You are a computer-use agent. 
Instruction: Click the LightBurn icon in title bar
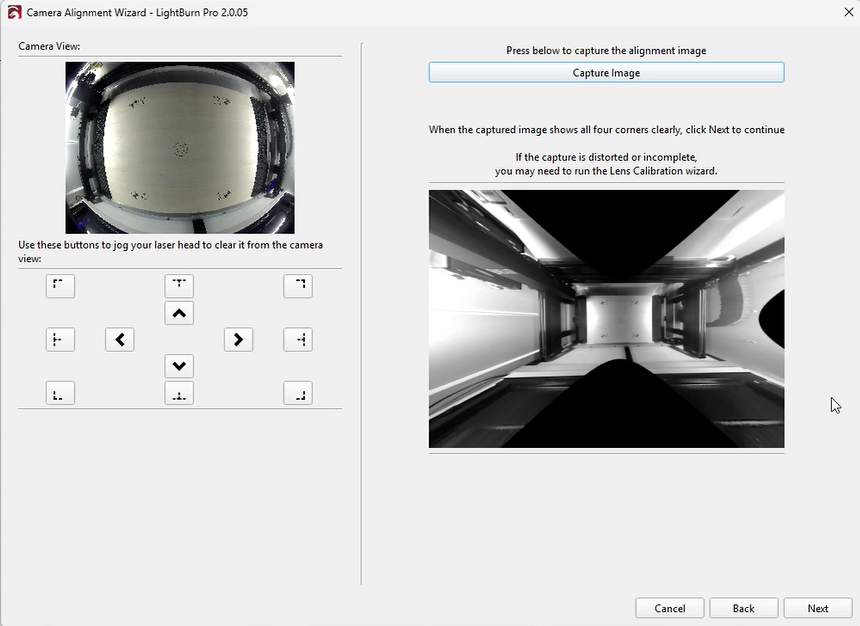pos(14,12)
